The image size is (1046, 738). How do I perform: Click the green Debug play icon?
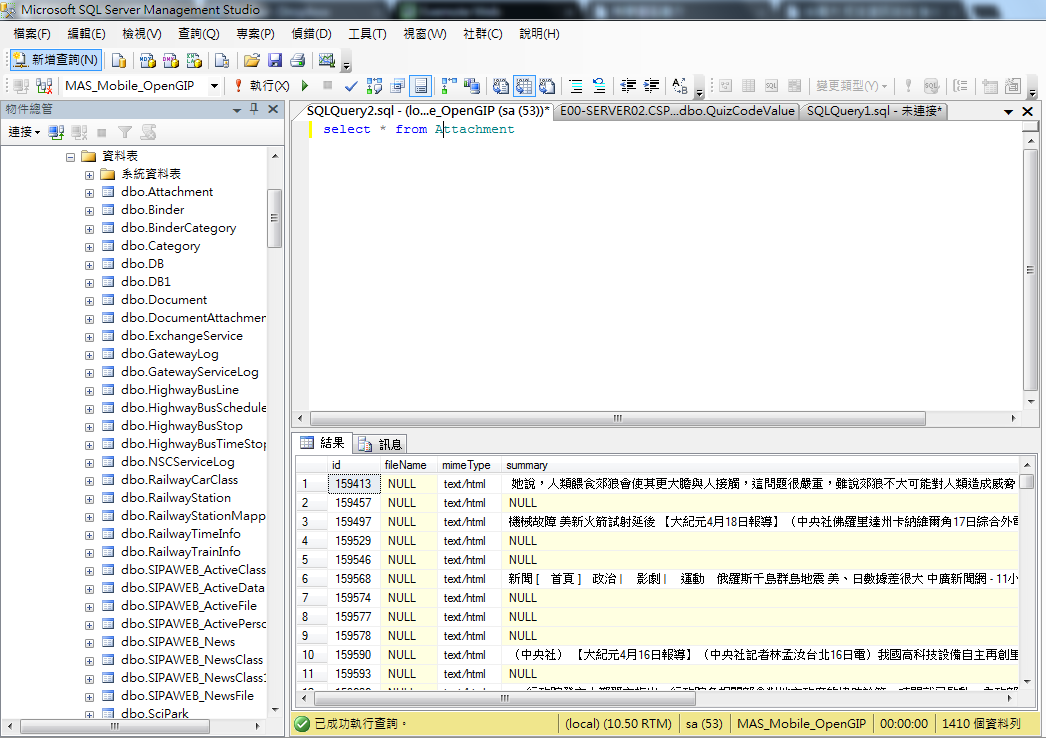coord(305,86)
